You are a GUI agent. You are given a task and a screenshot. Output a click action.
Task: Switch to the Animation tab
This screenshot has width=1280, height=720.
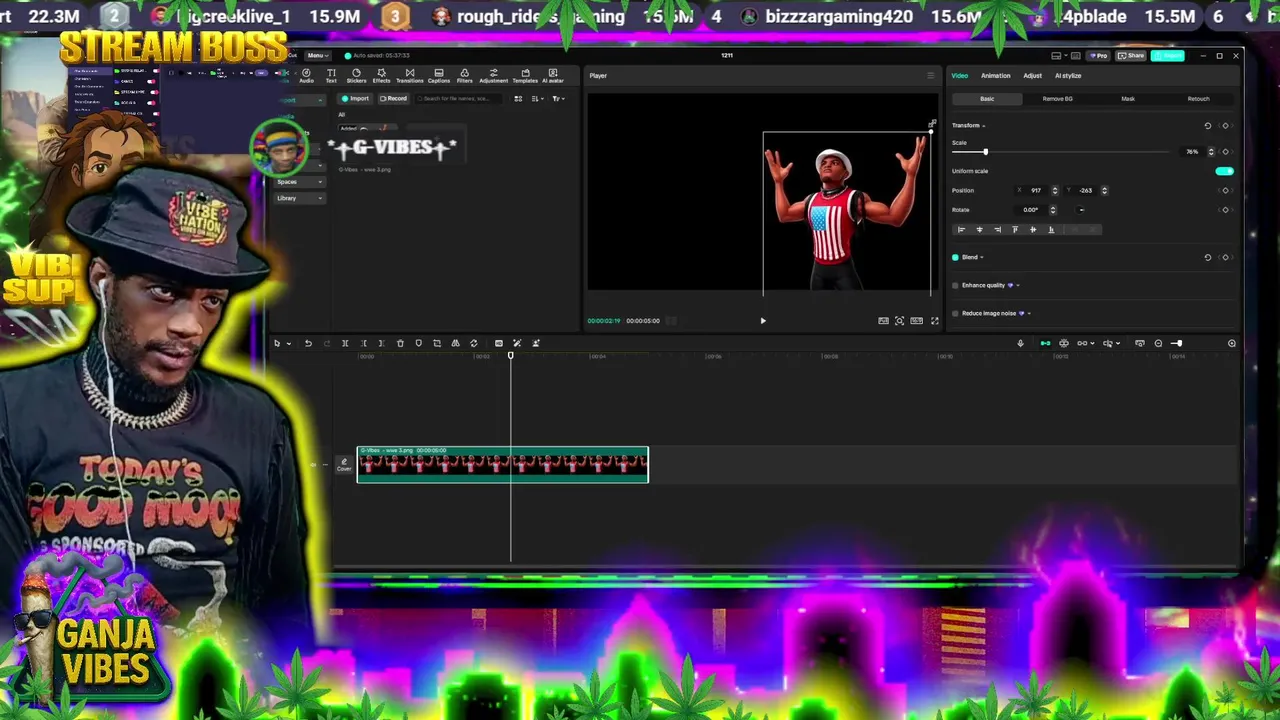click(995, 75)
